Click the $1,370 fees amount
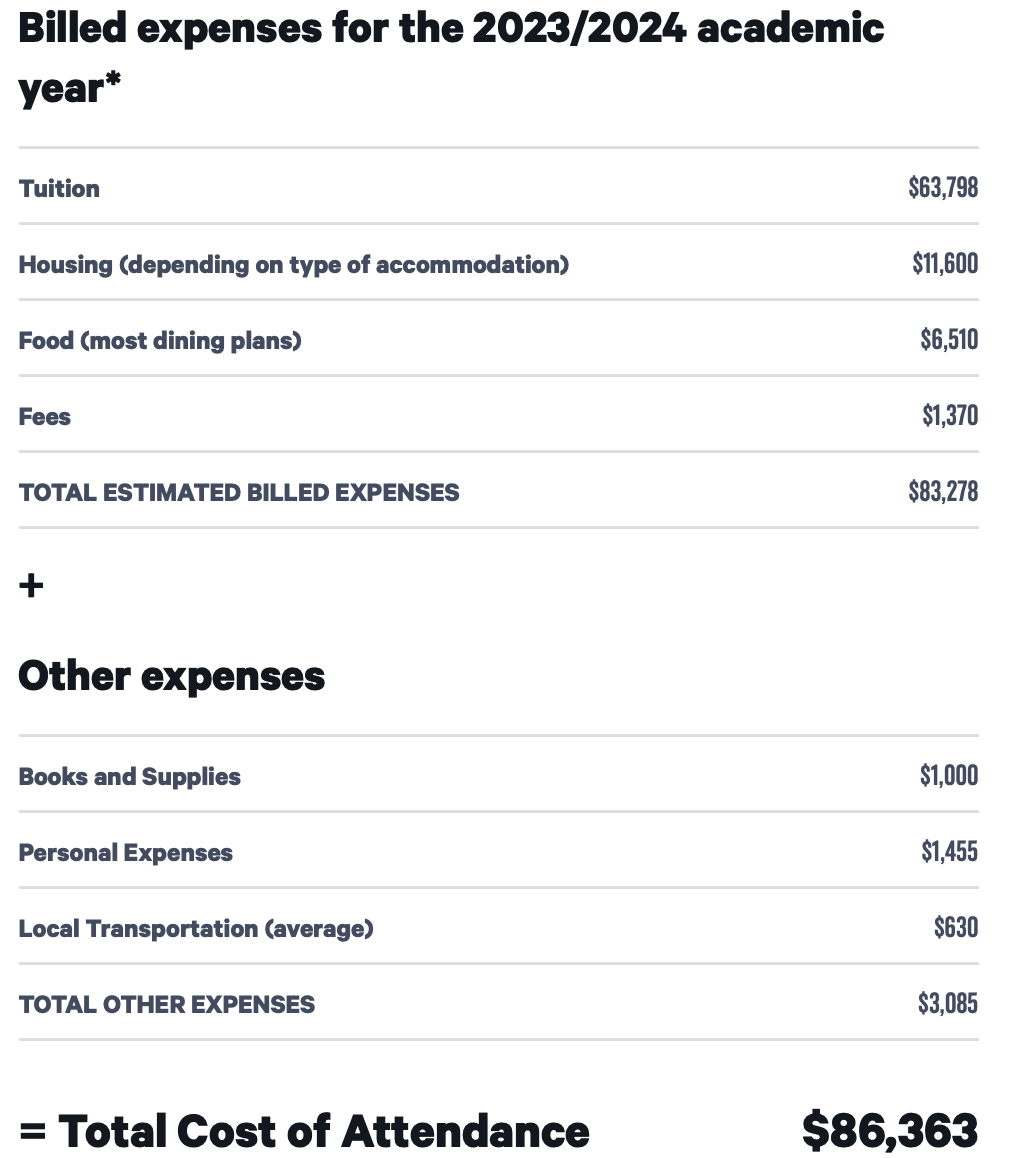 pyautogui.click(x=950, y=415)
